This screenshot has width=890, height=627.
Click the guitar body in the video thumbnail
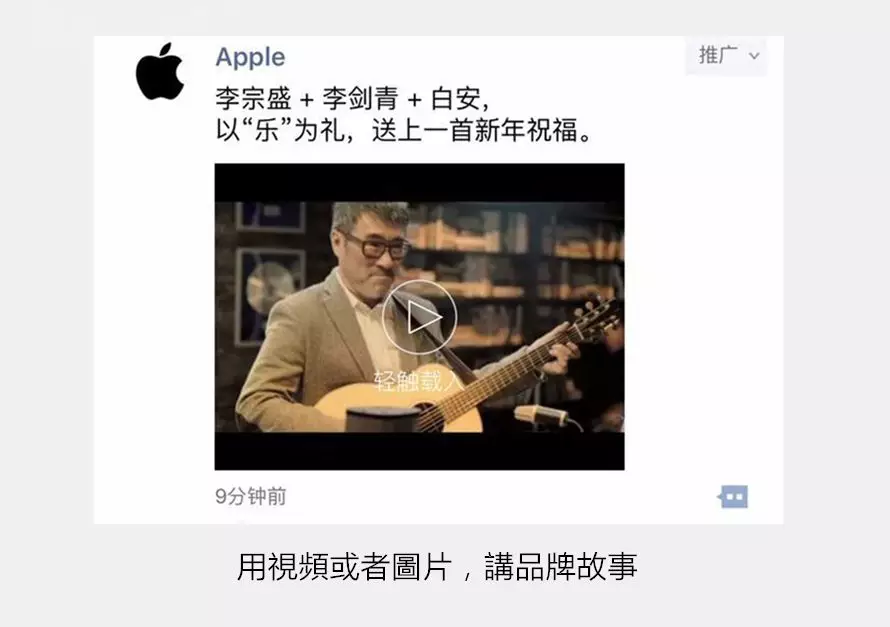point(397,407)
